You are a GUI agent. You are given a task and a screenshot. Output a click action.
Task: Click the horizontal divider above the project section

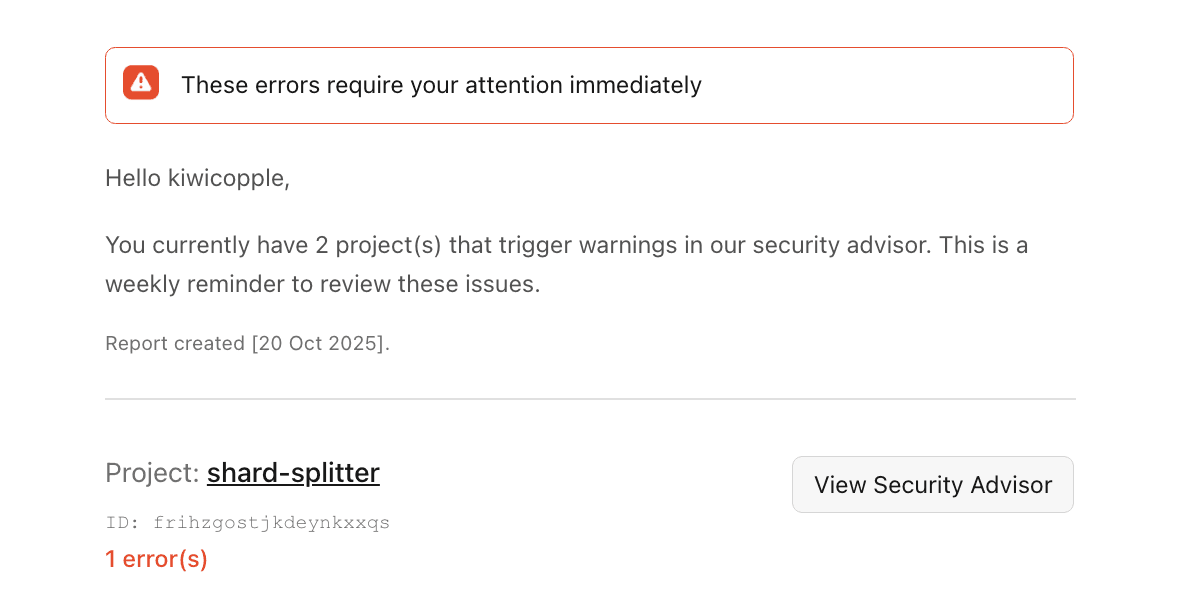(590, 399)
